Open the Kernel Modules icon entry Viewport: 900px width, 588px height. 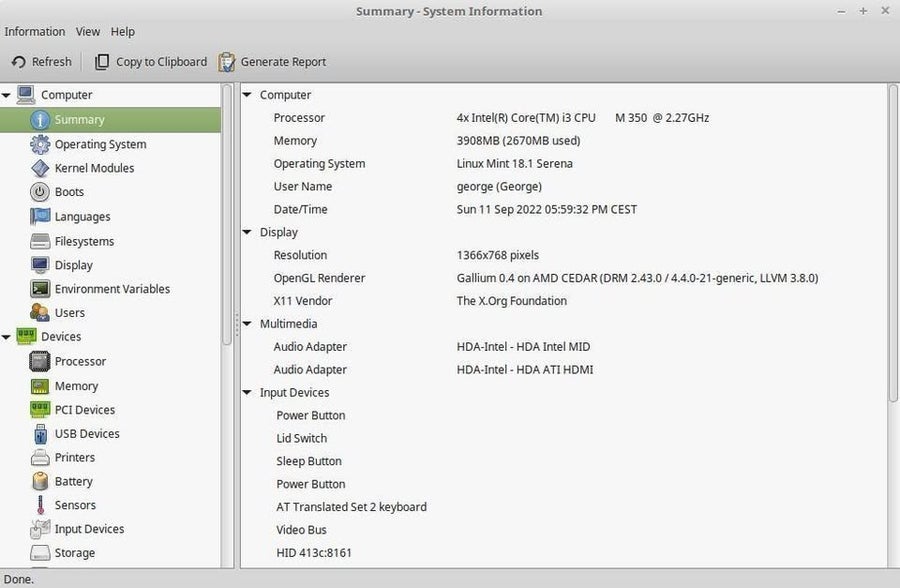click(x=40, y=168)
